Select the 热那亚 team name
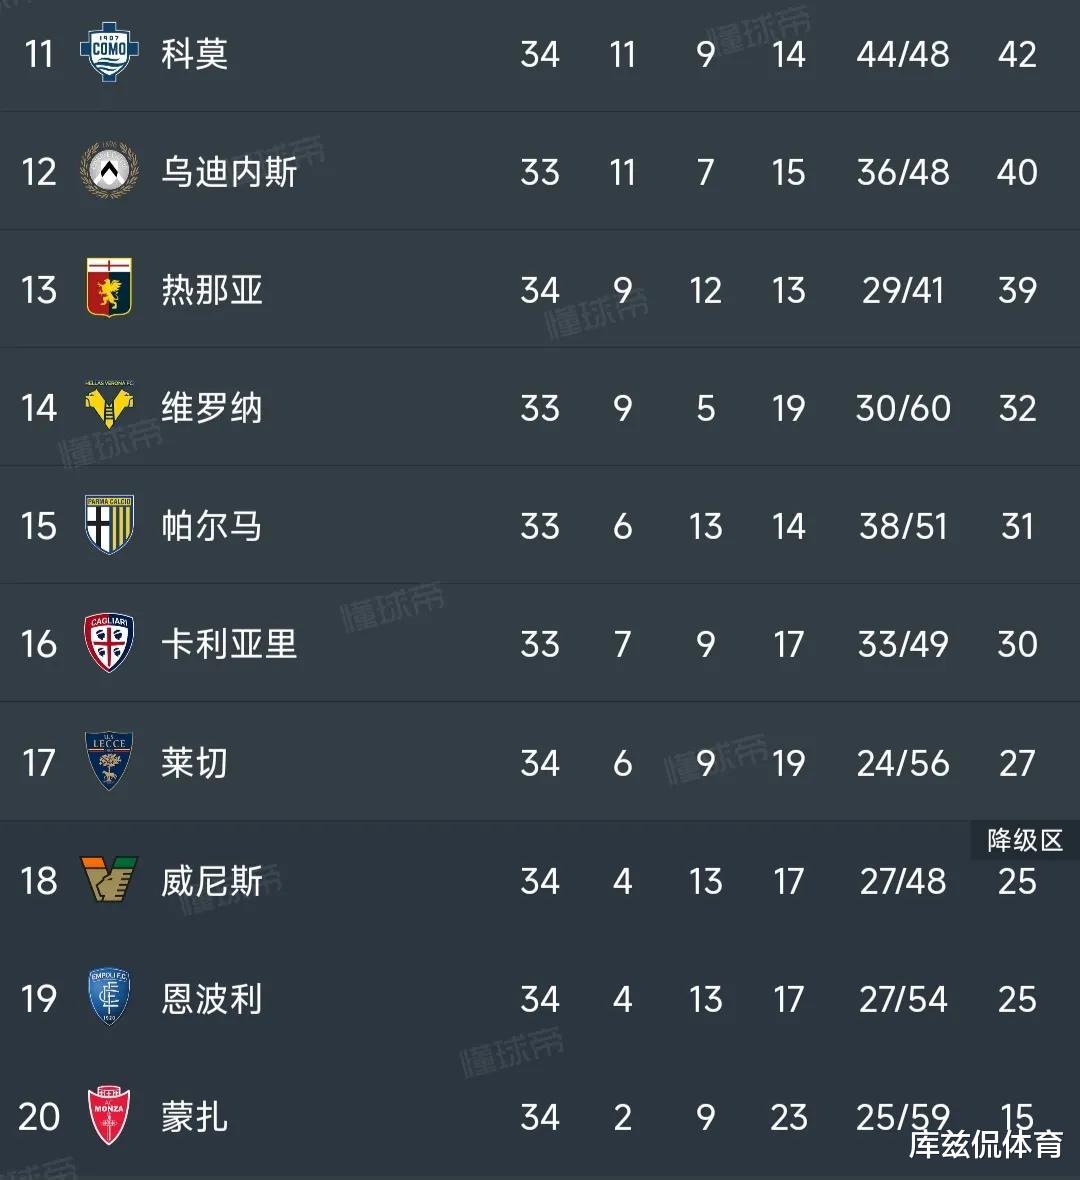The width and height of the screenshot is (1080, 1180). pos(211,290)
